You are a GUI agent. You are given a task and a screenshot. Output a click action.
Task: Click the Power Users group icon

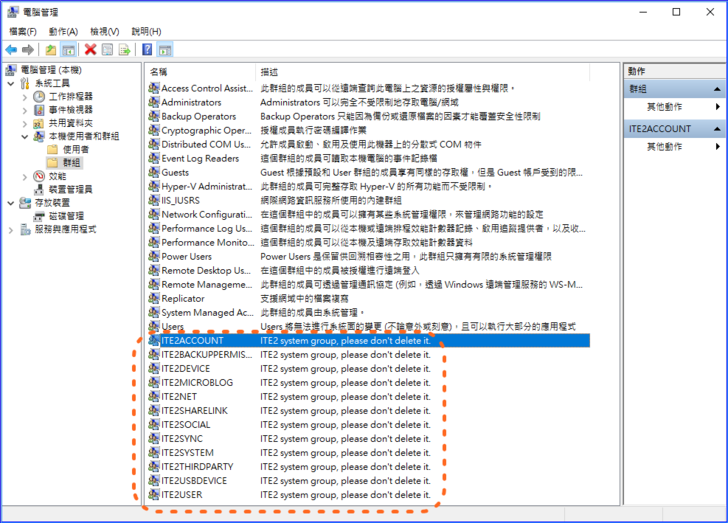click(154, 256)
